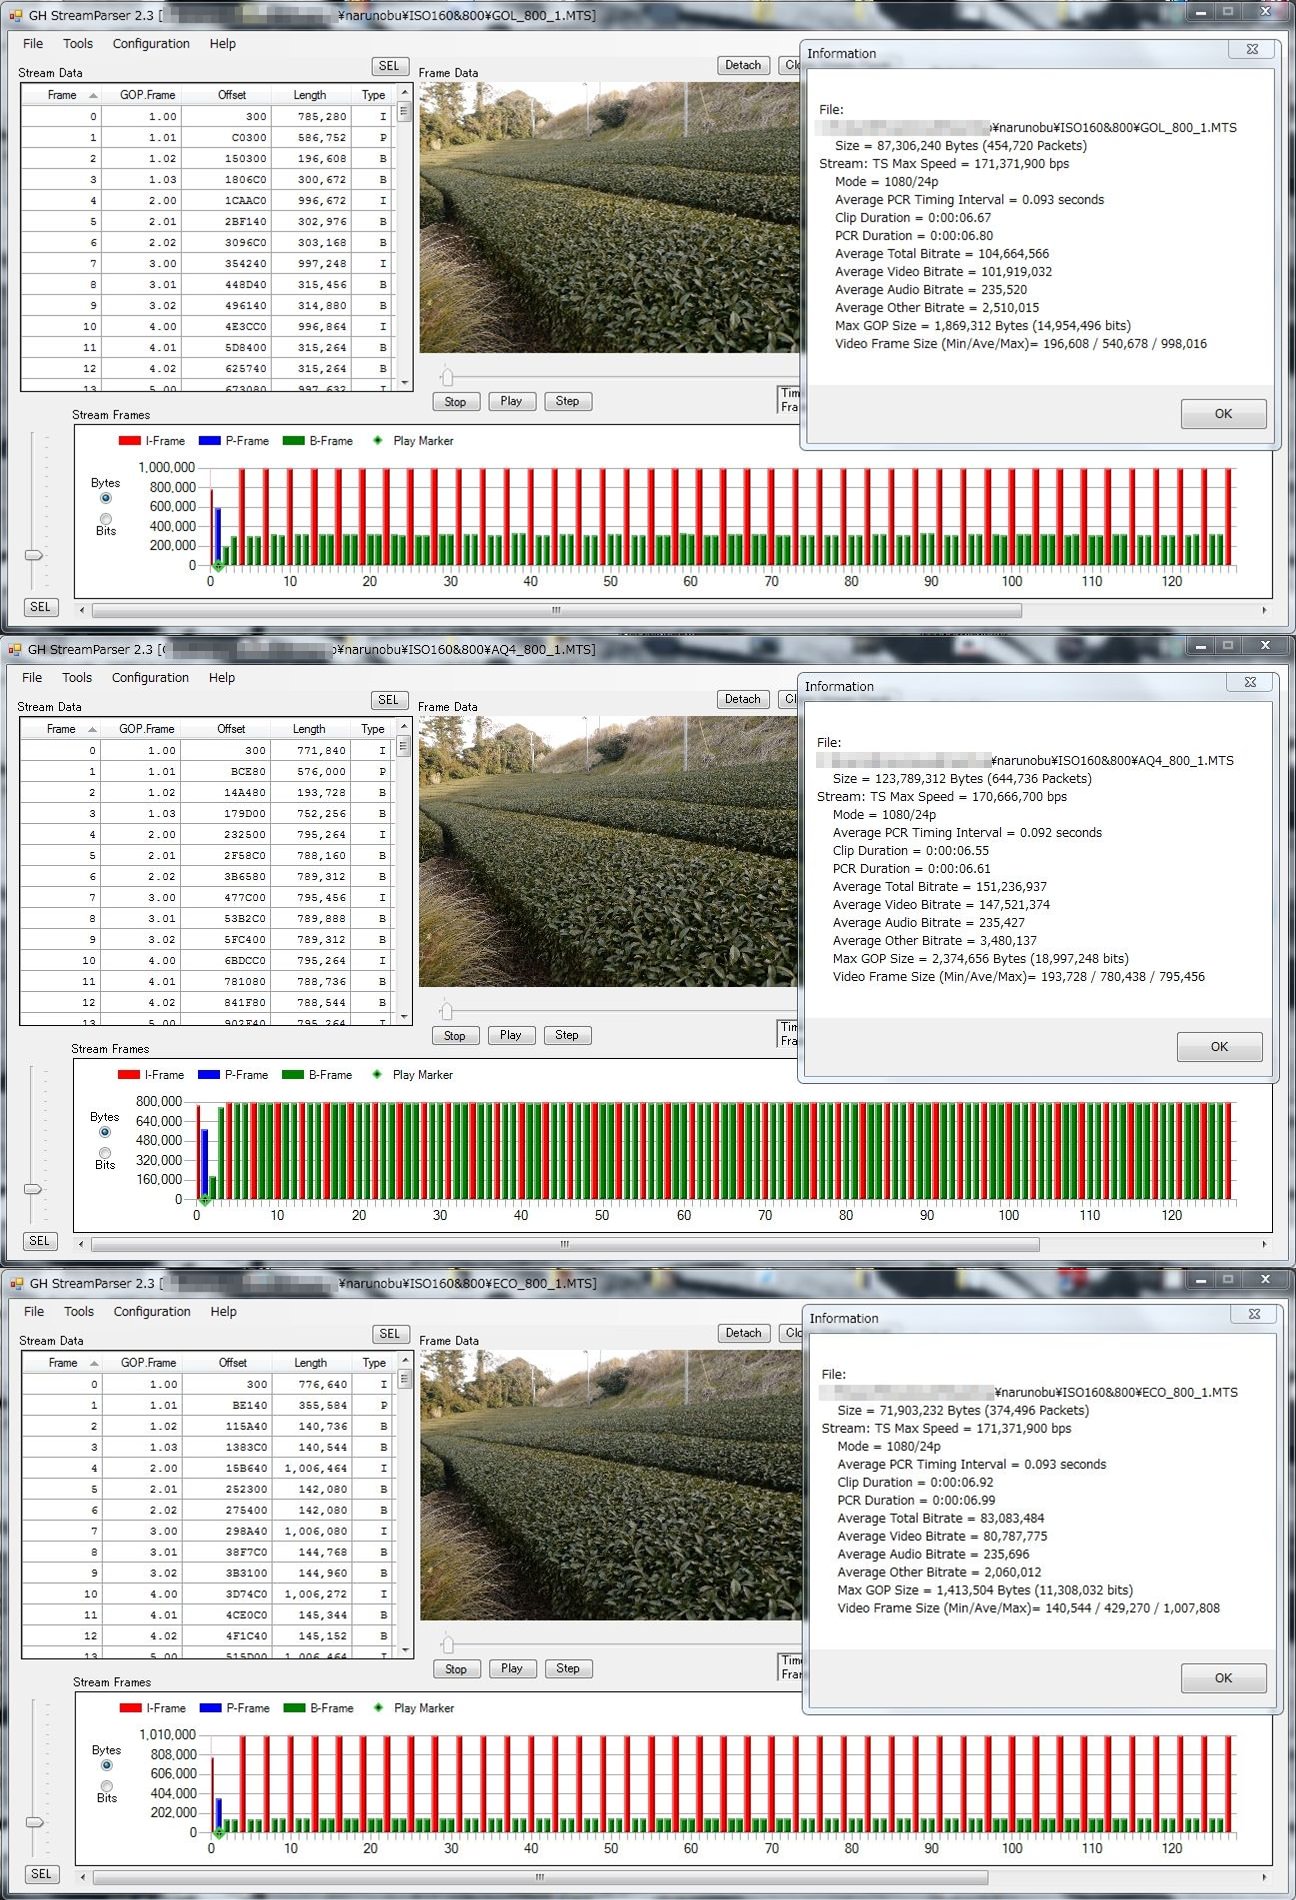Click the chart's scroll-right arrow in the AQ4_800_1 window
This screenshot has height=1900, width=1296.
click(1264, 1244)
